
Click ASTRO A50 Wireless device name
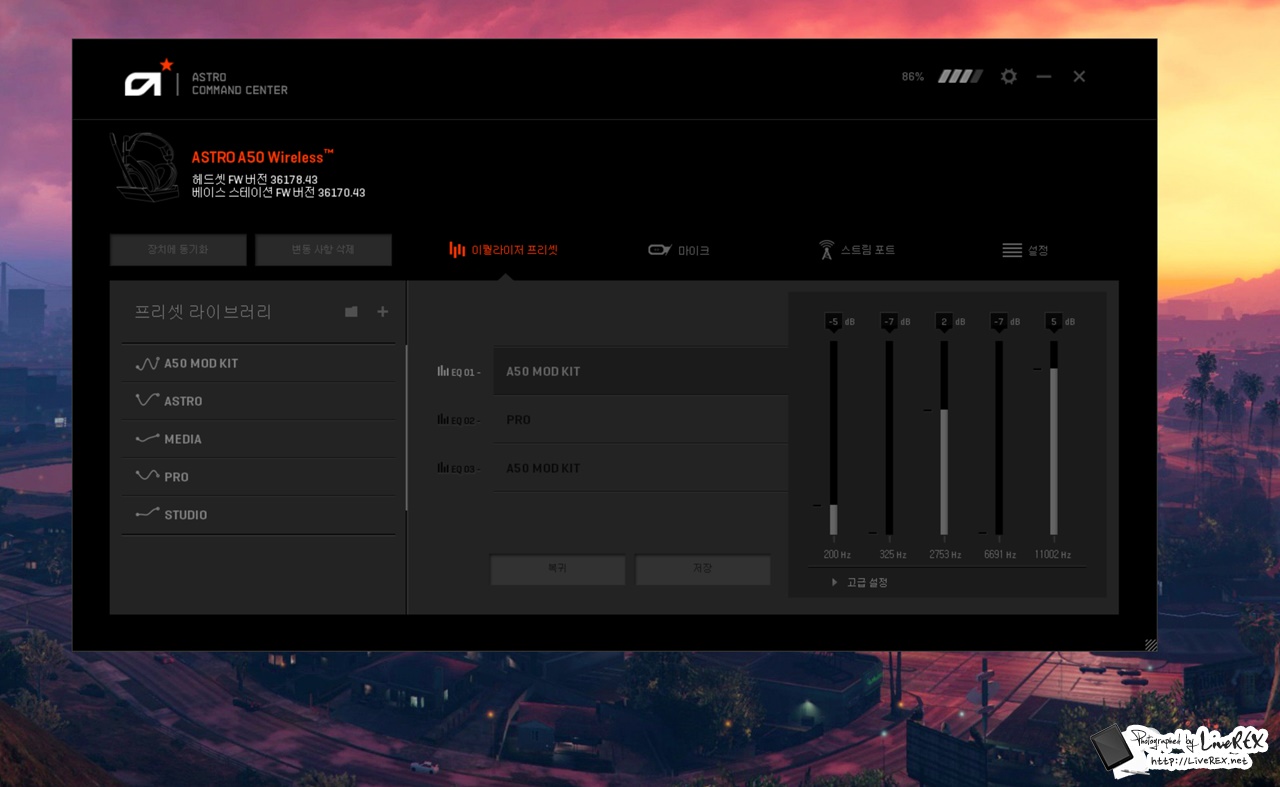click(262, 157)
